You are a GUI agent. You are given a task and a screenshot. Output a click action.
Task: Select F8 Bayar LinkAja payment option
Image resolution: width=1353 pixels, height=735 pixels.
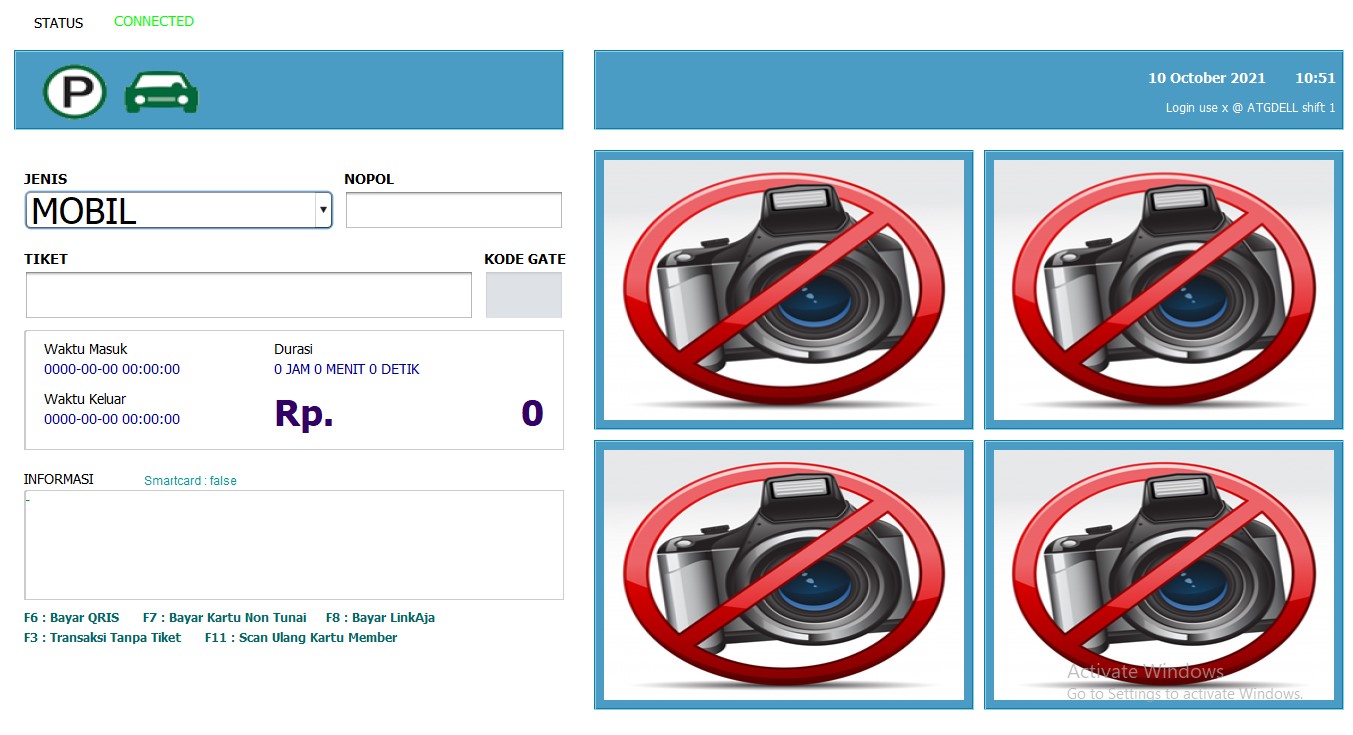pyautogui.click(x=380, y=618)
